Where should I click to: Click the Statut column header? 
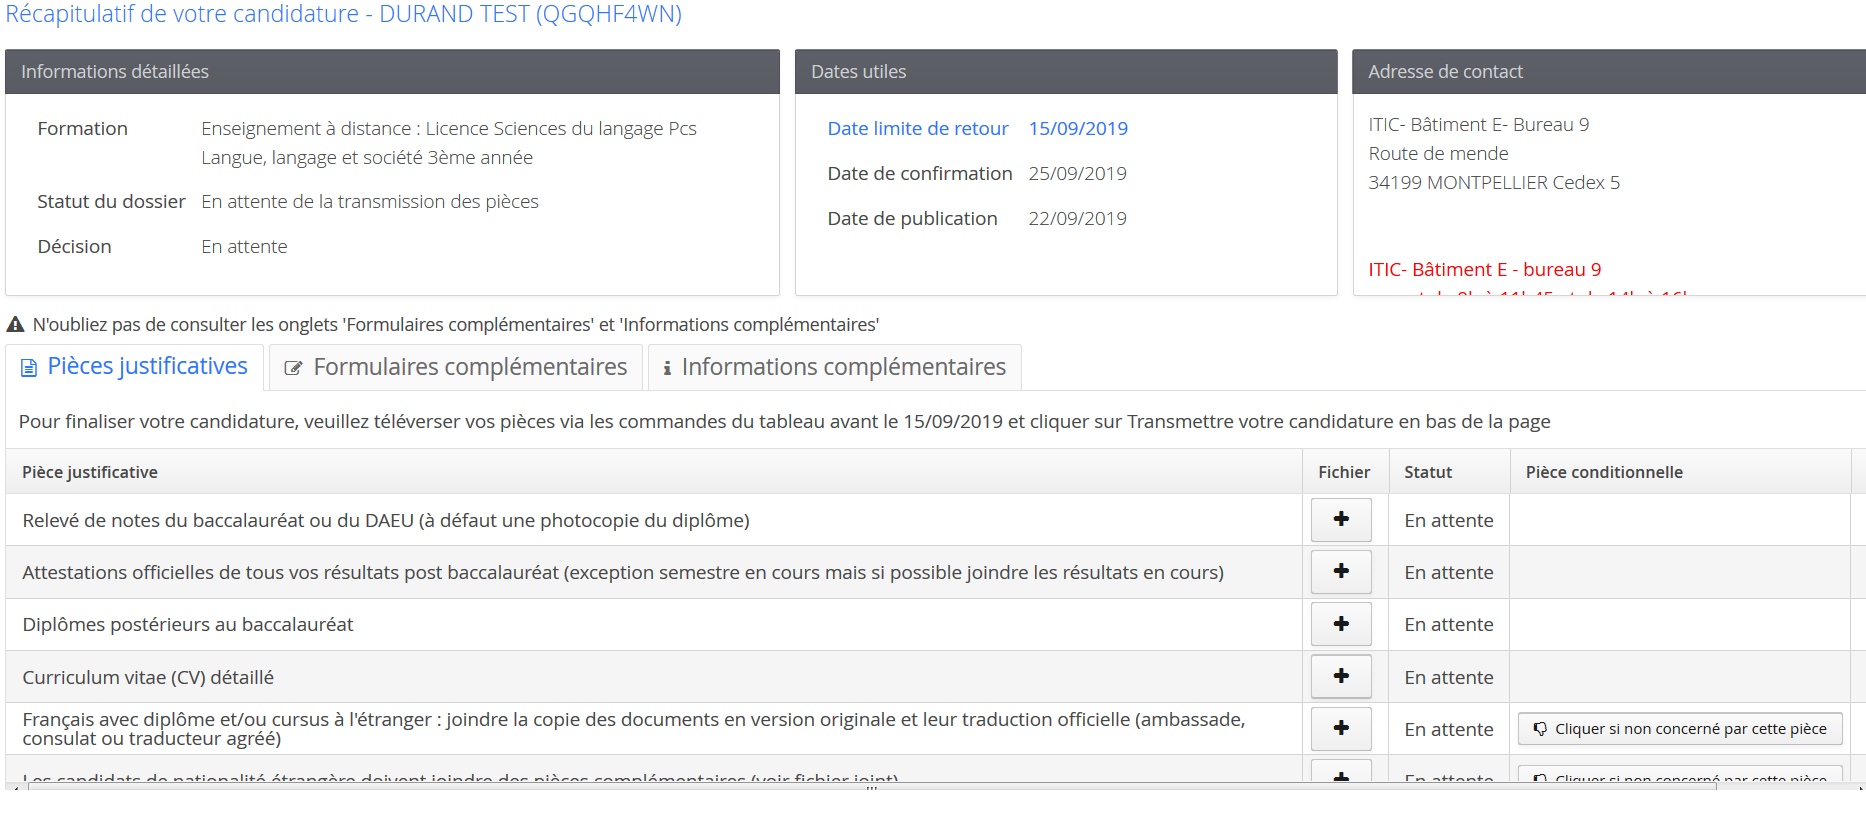pyautogui.click(x=1427, y=472)
